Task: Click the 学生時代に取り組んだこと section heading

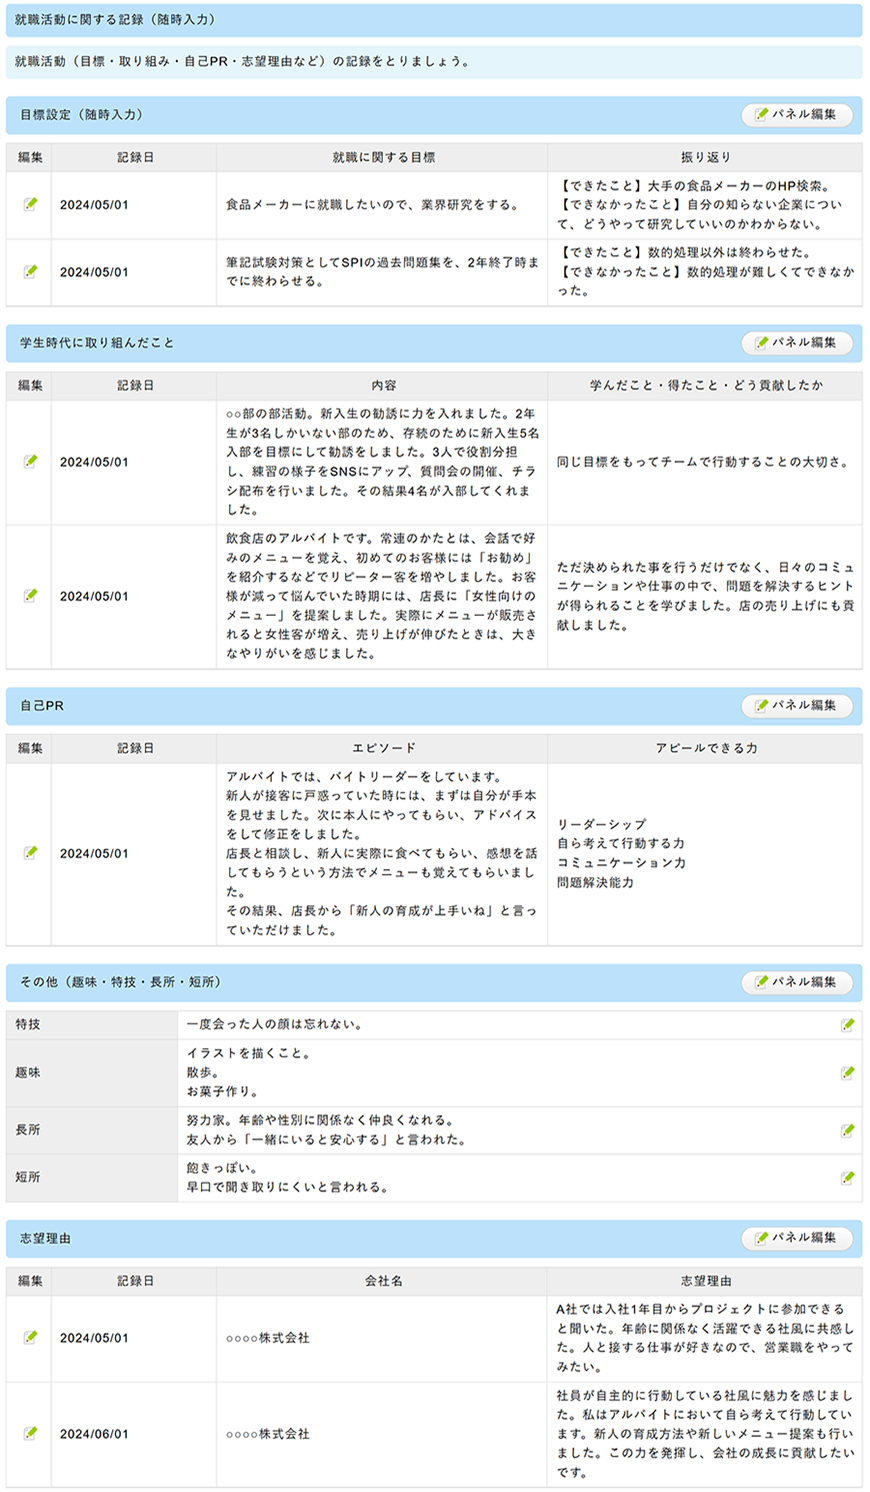Action: [x=97, y=343]
